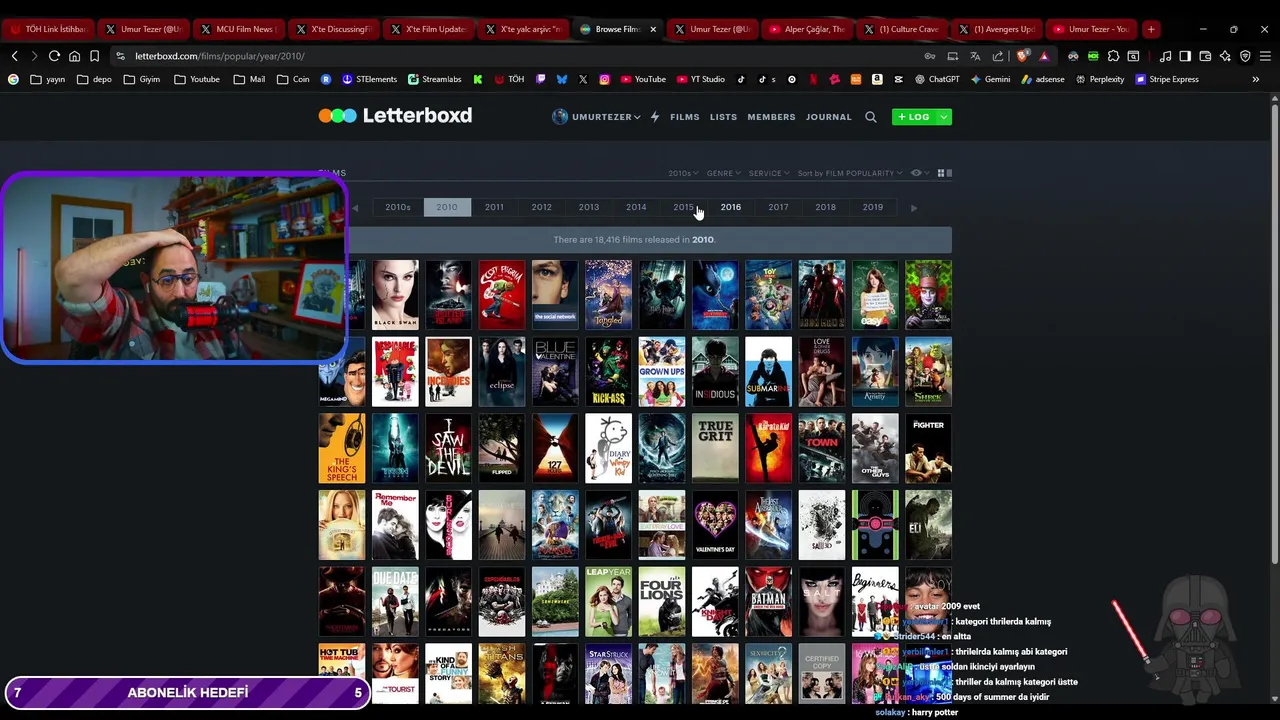Image resolution: width=1280 pixels, height=720 pixels.
Task: Open the extensions puzzle piece icon
Action: click(1113, 56)
